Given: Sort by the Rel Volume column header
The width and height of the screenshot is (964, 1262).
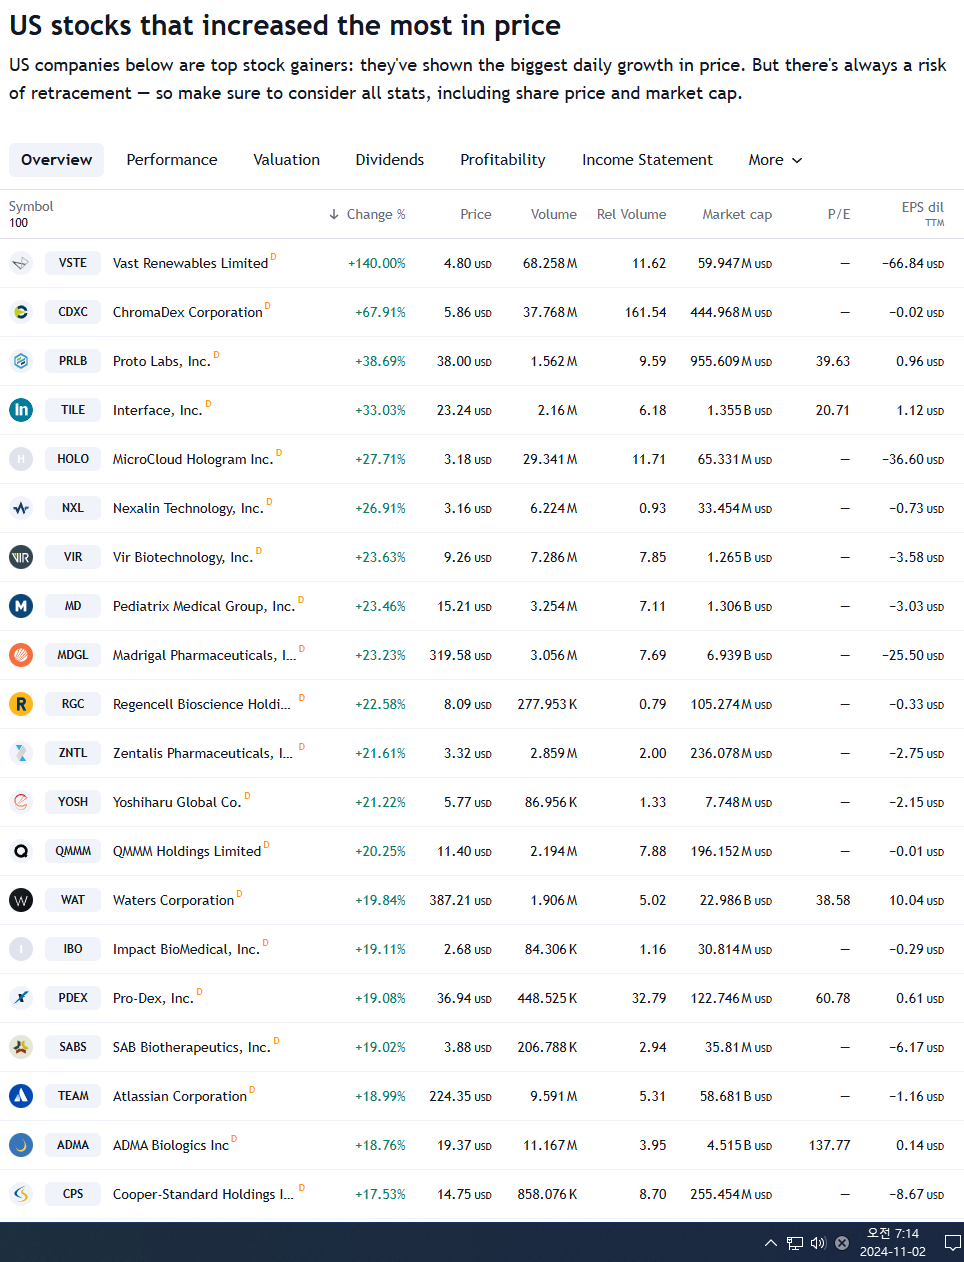Looking at the screenshot, I should (632, 214).
